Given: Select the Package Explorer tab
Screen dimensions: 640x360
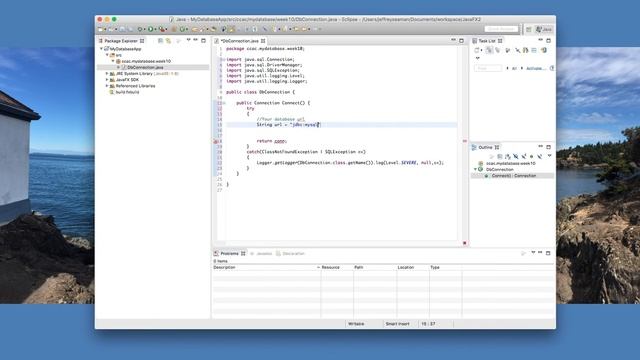Looking at the screenshot, I should 121,41.
